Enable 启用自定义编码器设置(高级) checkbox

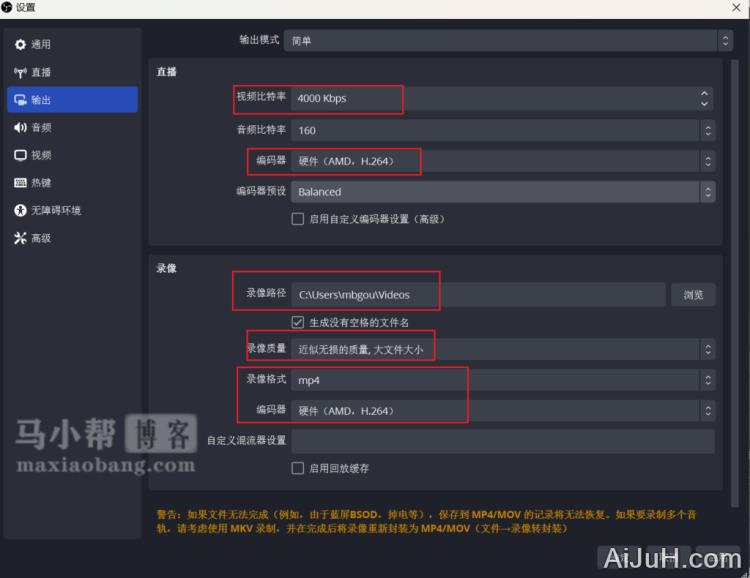tap(297, 219)
